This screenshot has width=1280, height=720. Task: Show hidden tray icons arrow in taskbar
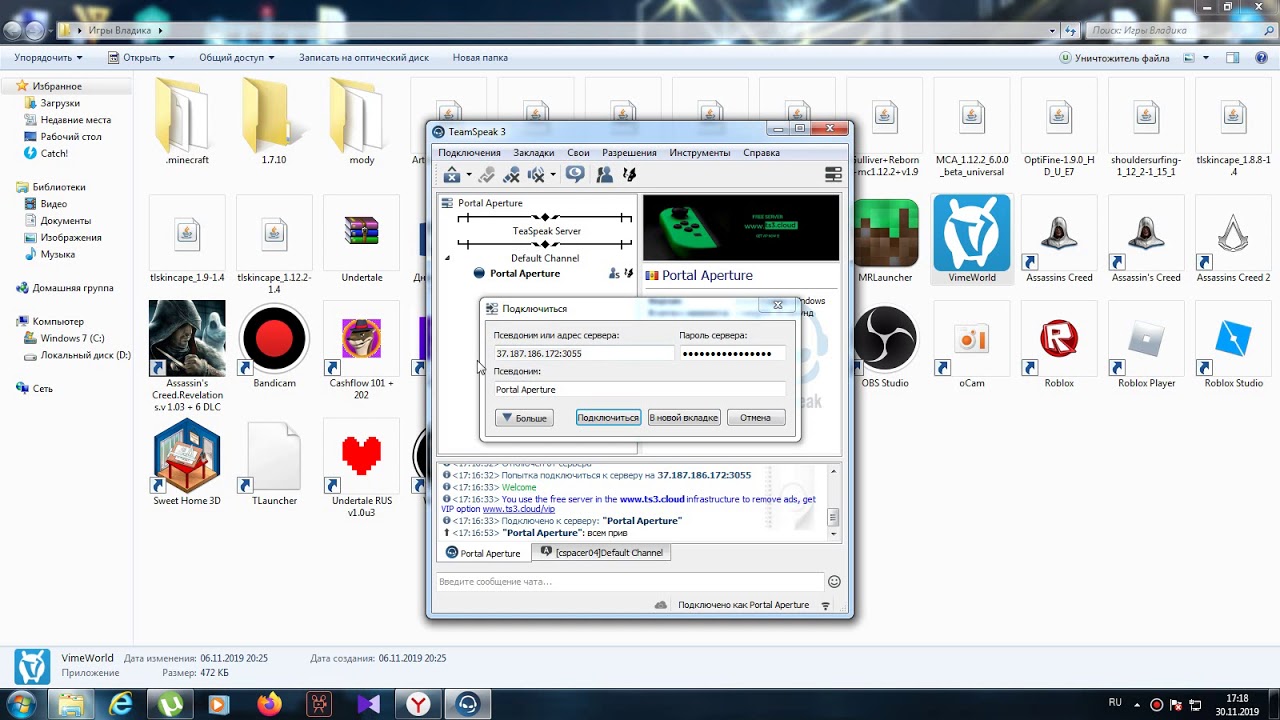pos(1138,704)
